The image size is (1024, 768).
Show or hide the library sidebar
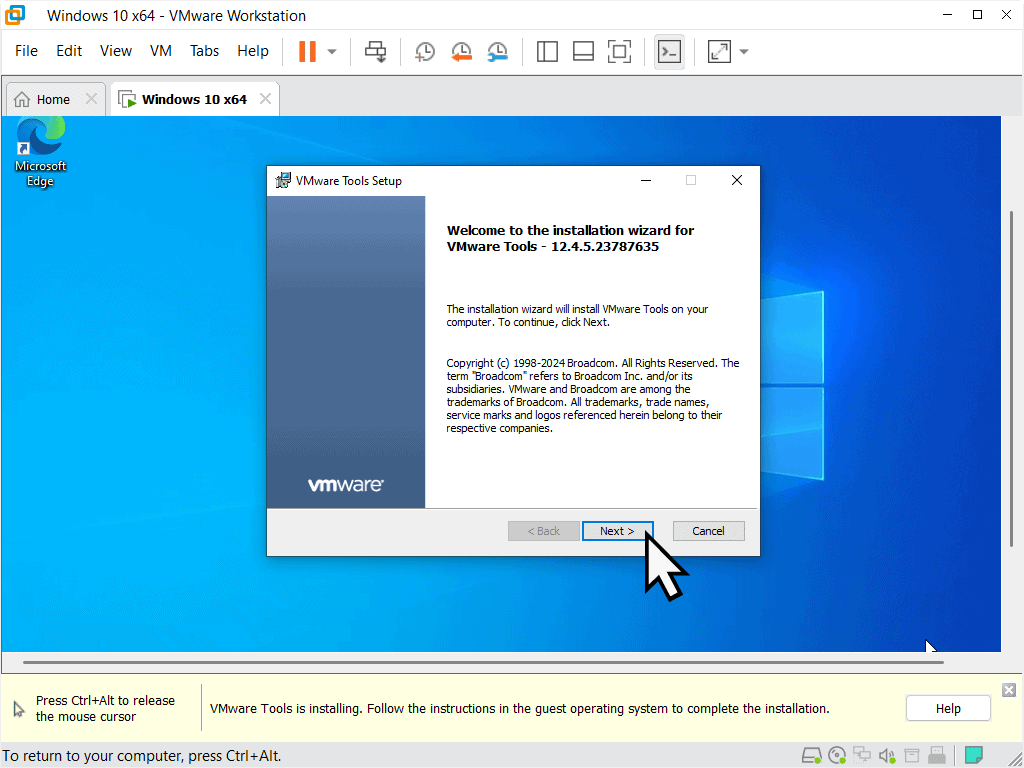[547, 52]
